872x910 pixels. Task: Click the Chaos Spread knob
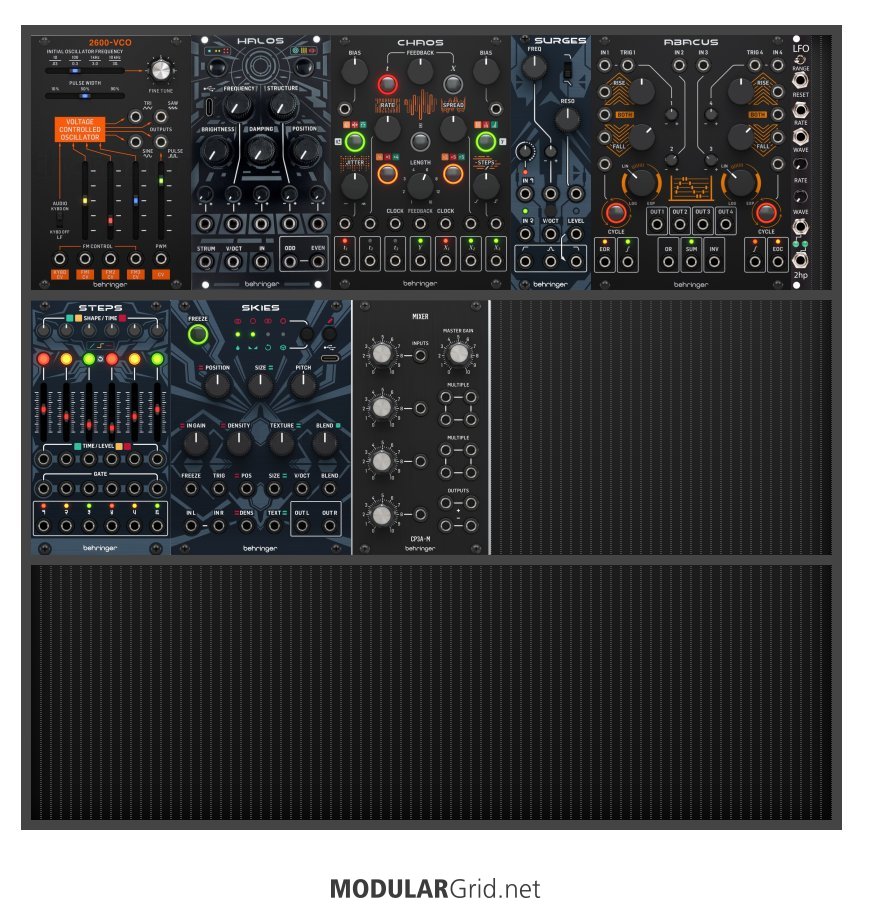(453, 128)
